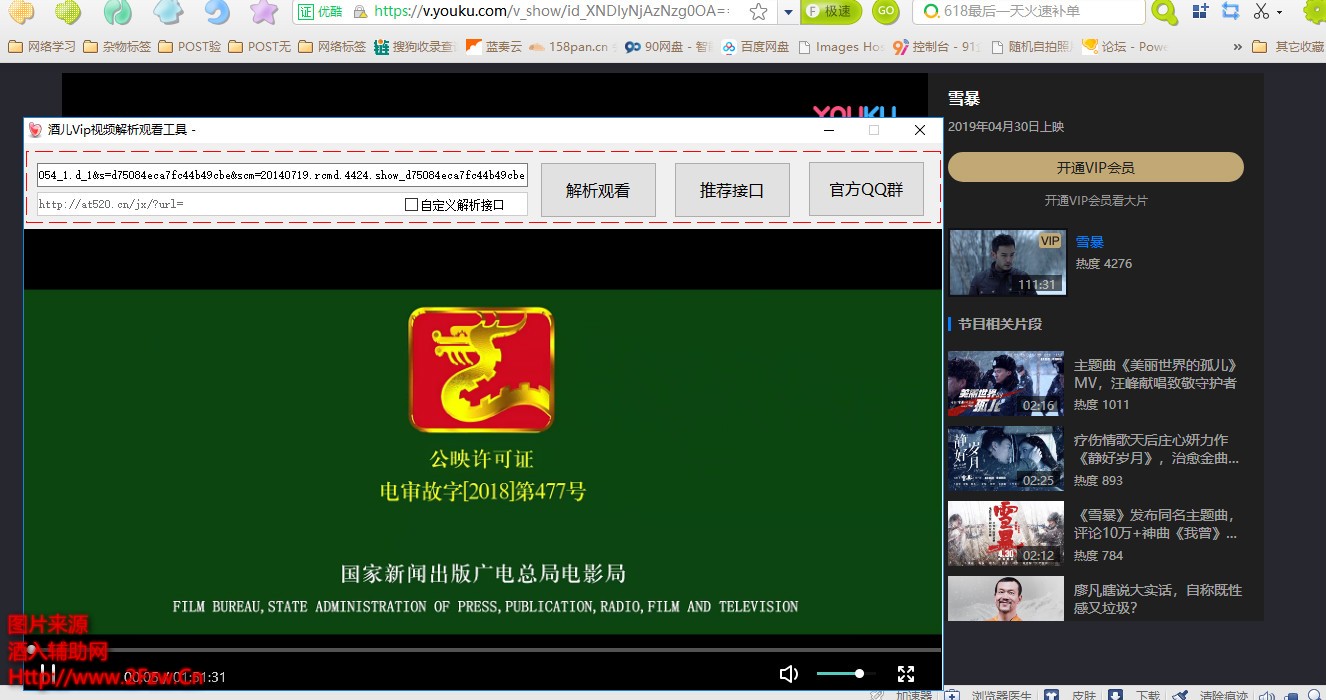1326x700 pixels.
Task: Open the 158pan.cn bookmark
Action: tap(568, 47)
